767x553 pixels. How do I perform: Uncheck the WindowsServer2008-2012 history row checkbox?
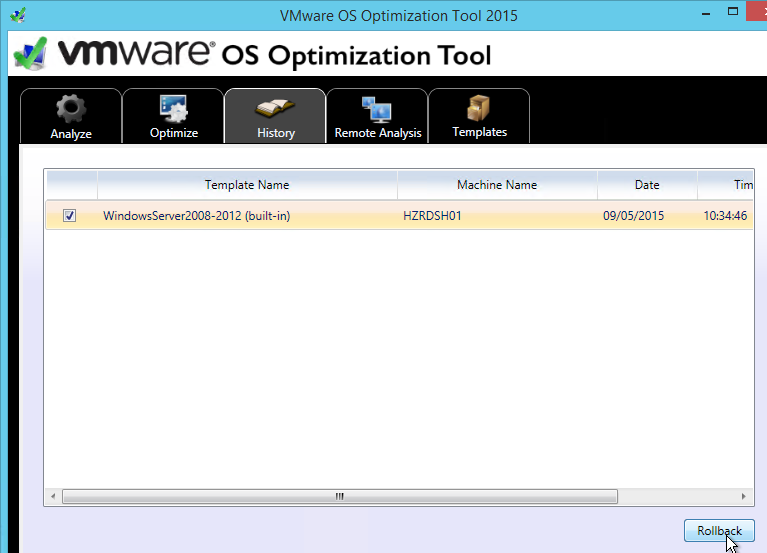tap(69, 215)
